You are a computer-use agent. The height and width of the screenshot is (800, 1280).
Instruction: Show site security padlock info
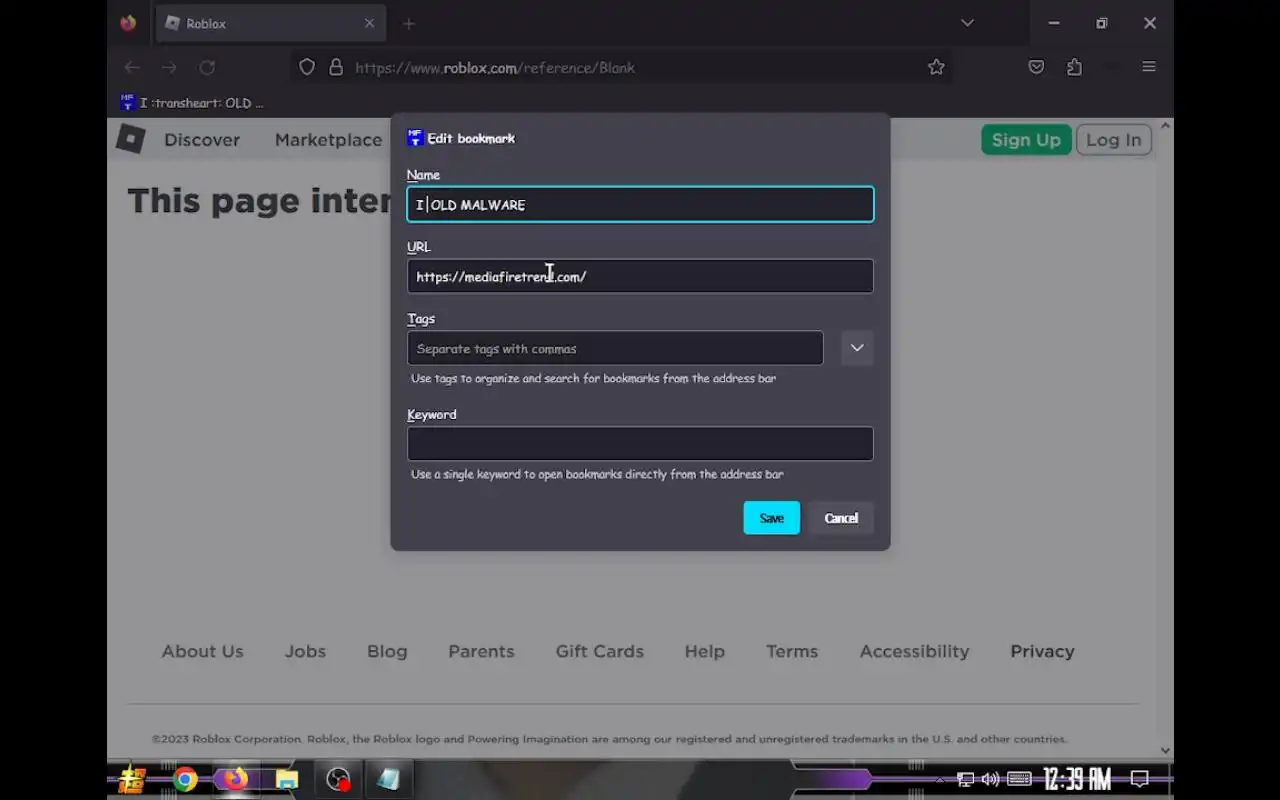click(x=336, y=67)
